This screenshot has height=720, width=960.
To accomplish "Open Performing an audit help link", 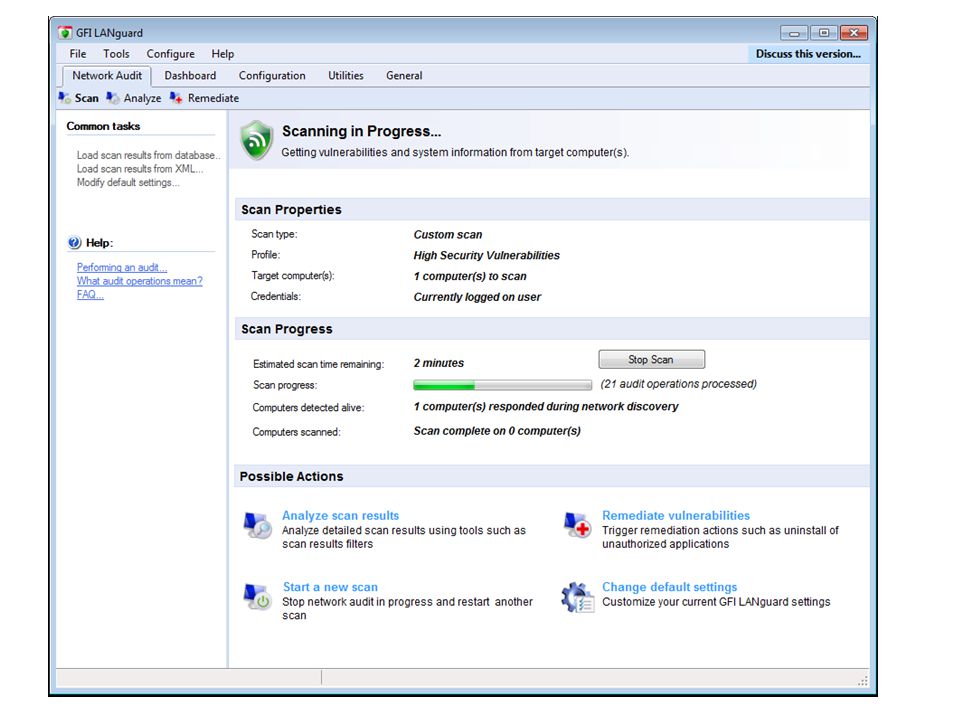I will pos(122,268).
